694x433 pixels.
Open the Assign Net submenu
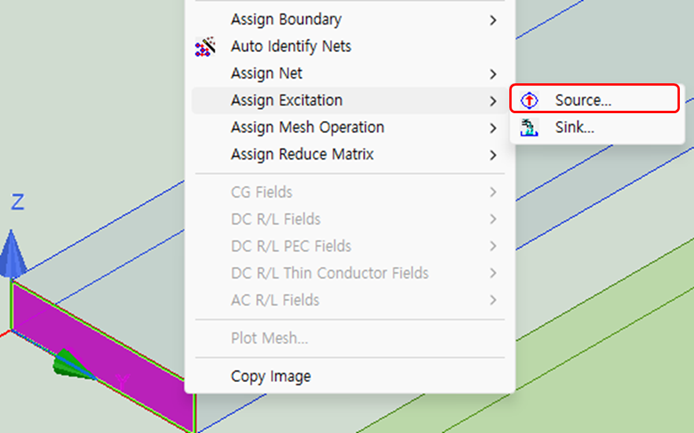[266, 73]
